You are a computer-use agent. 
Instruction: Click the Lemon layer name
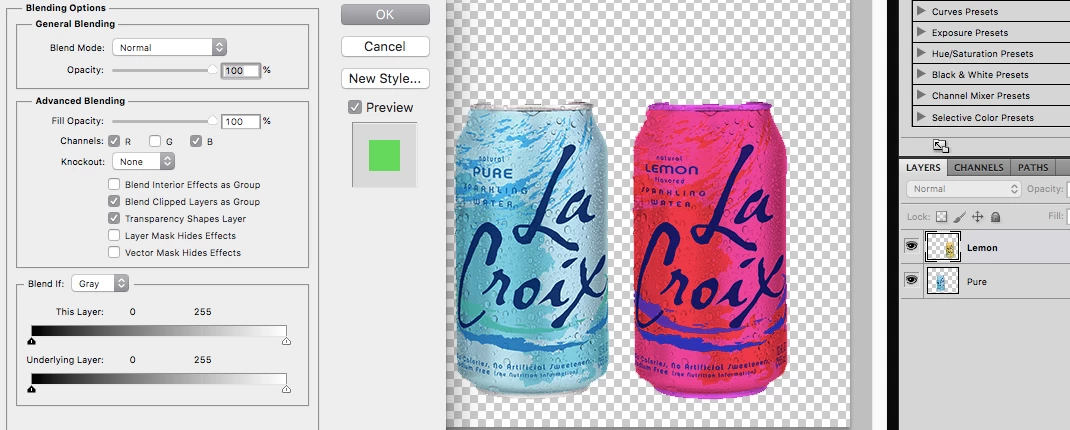982,248
